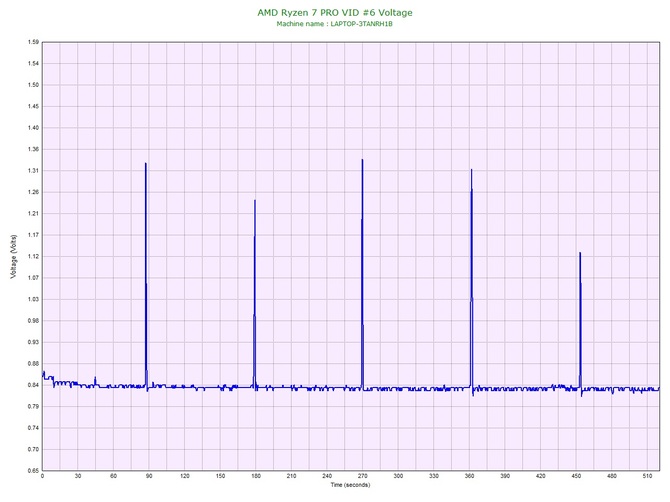
Task: Click the 1.17 y-axis value
Action: [33, 235]
